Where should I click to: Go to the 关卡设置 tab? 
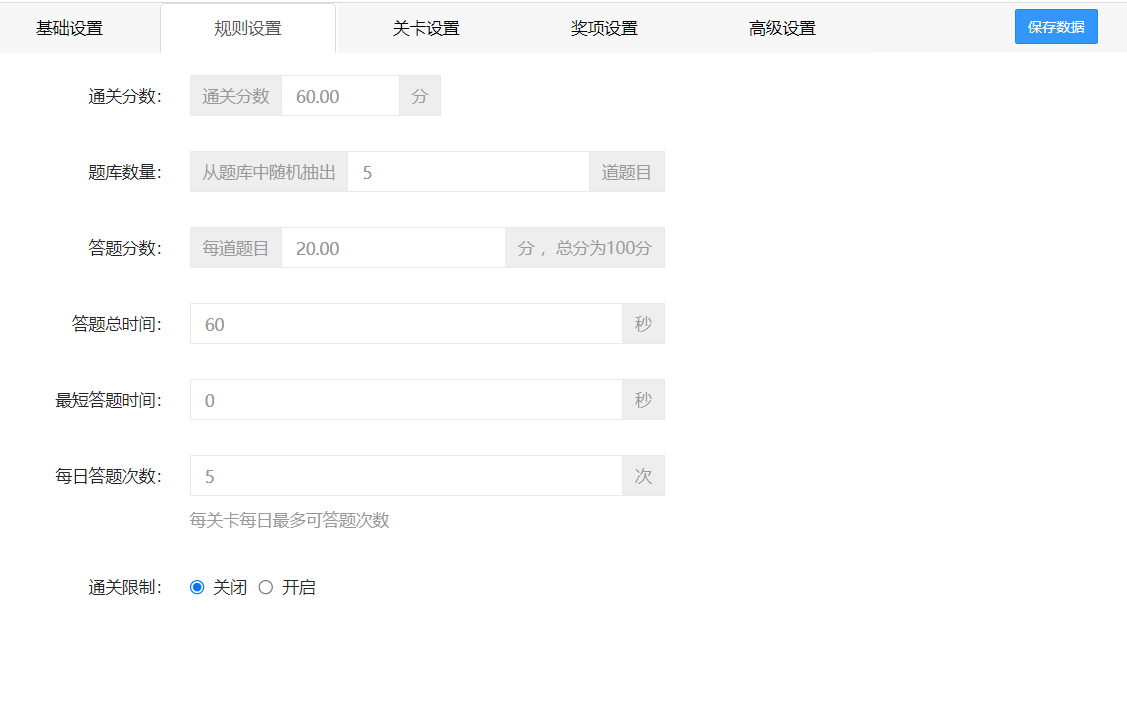click(426, 28)
